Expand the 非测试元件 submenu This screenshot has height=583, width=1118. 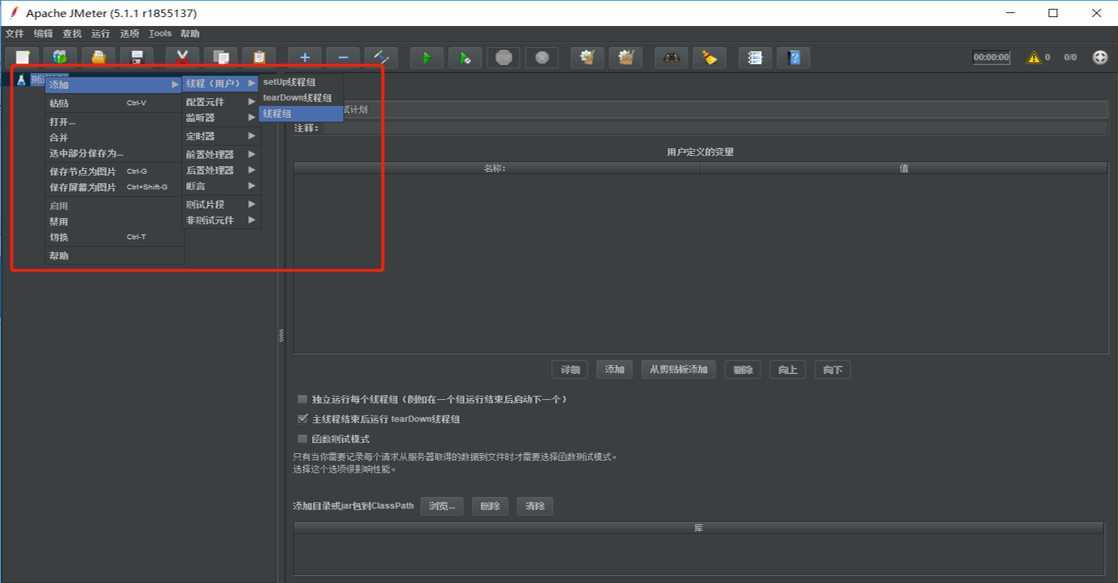click(x=220, y=220)
